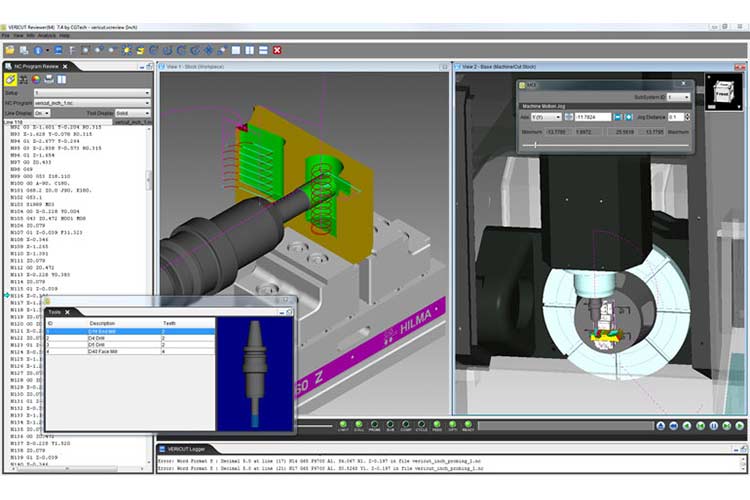The image size is (750, 500).
Task: Open the Line Display dropdown
Action: tap(42, 113)
